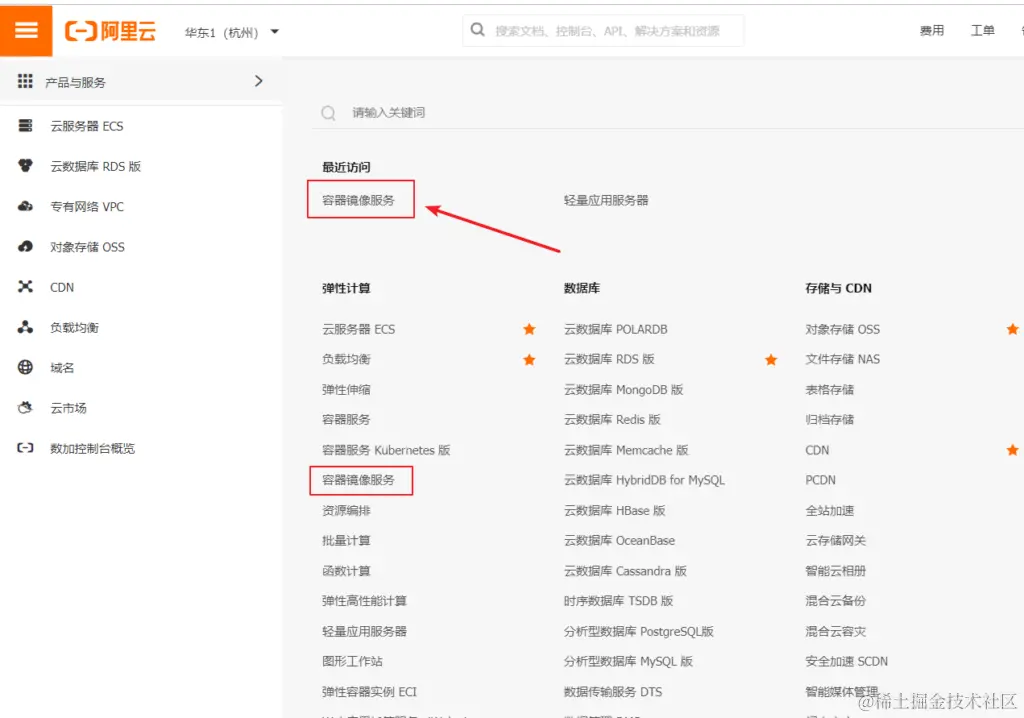Unstar CDN in 存储与 CDN list
This screenshot has height=718, width=1024.
coord(1013,449)
